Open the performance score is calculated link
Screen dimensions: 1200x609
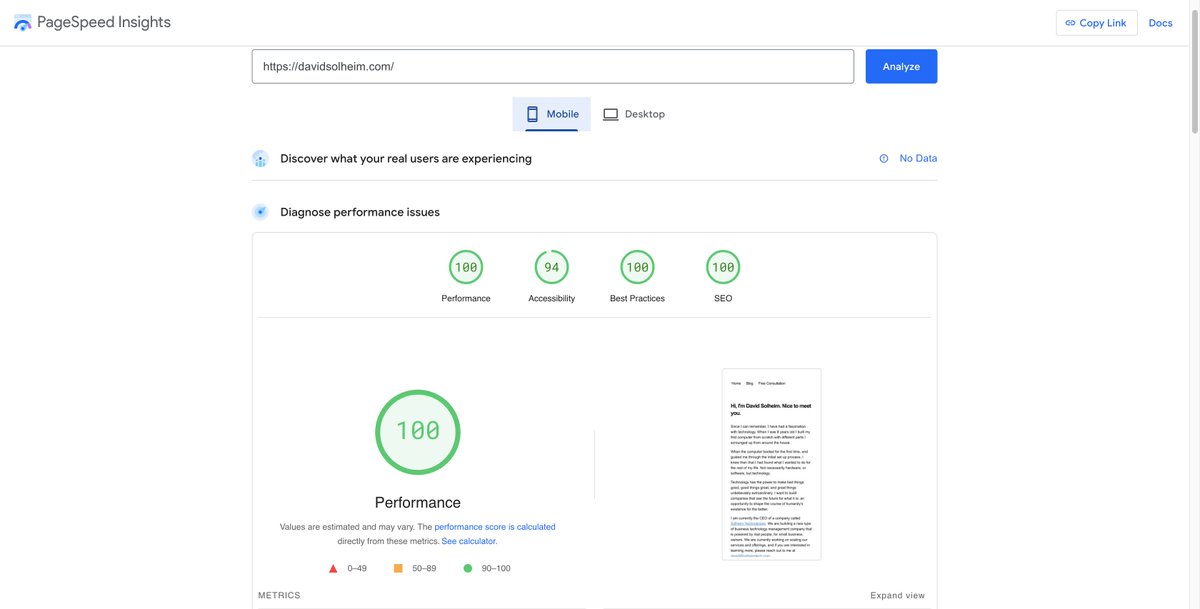[x=495, y=526]
